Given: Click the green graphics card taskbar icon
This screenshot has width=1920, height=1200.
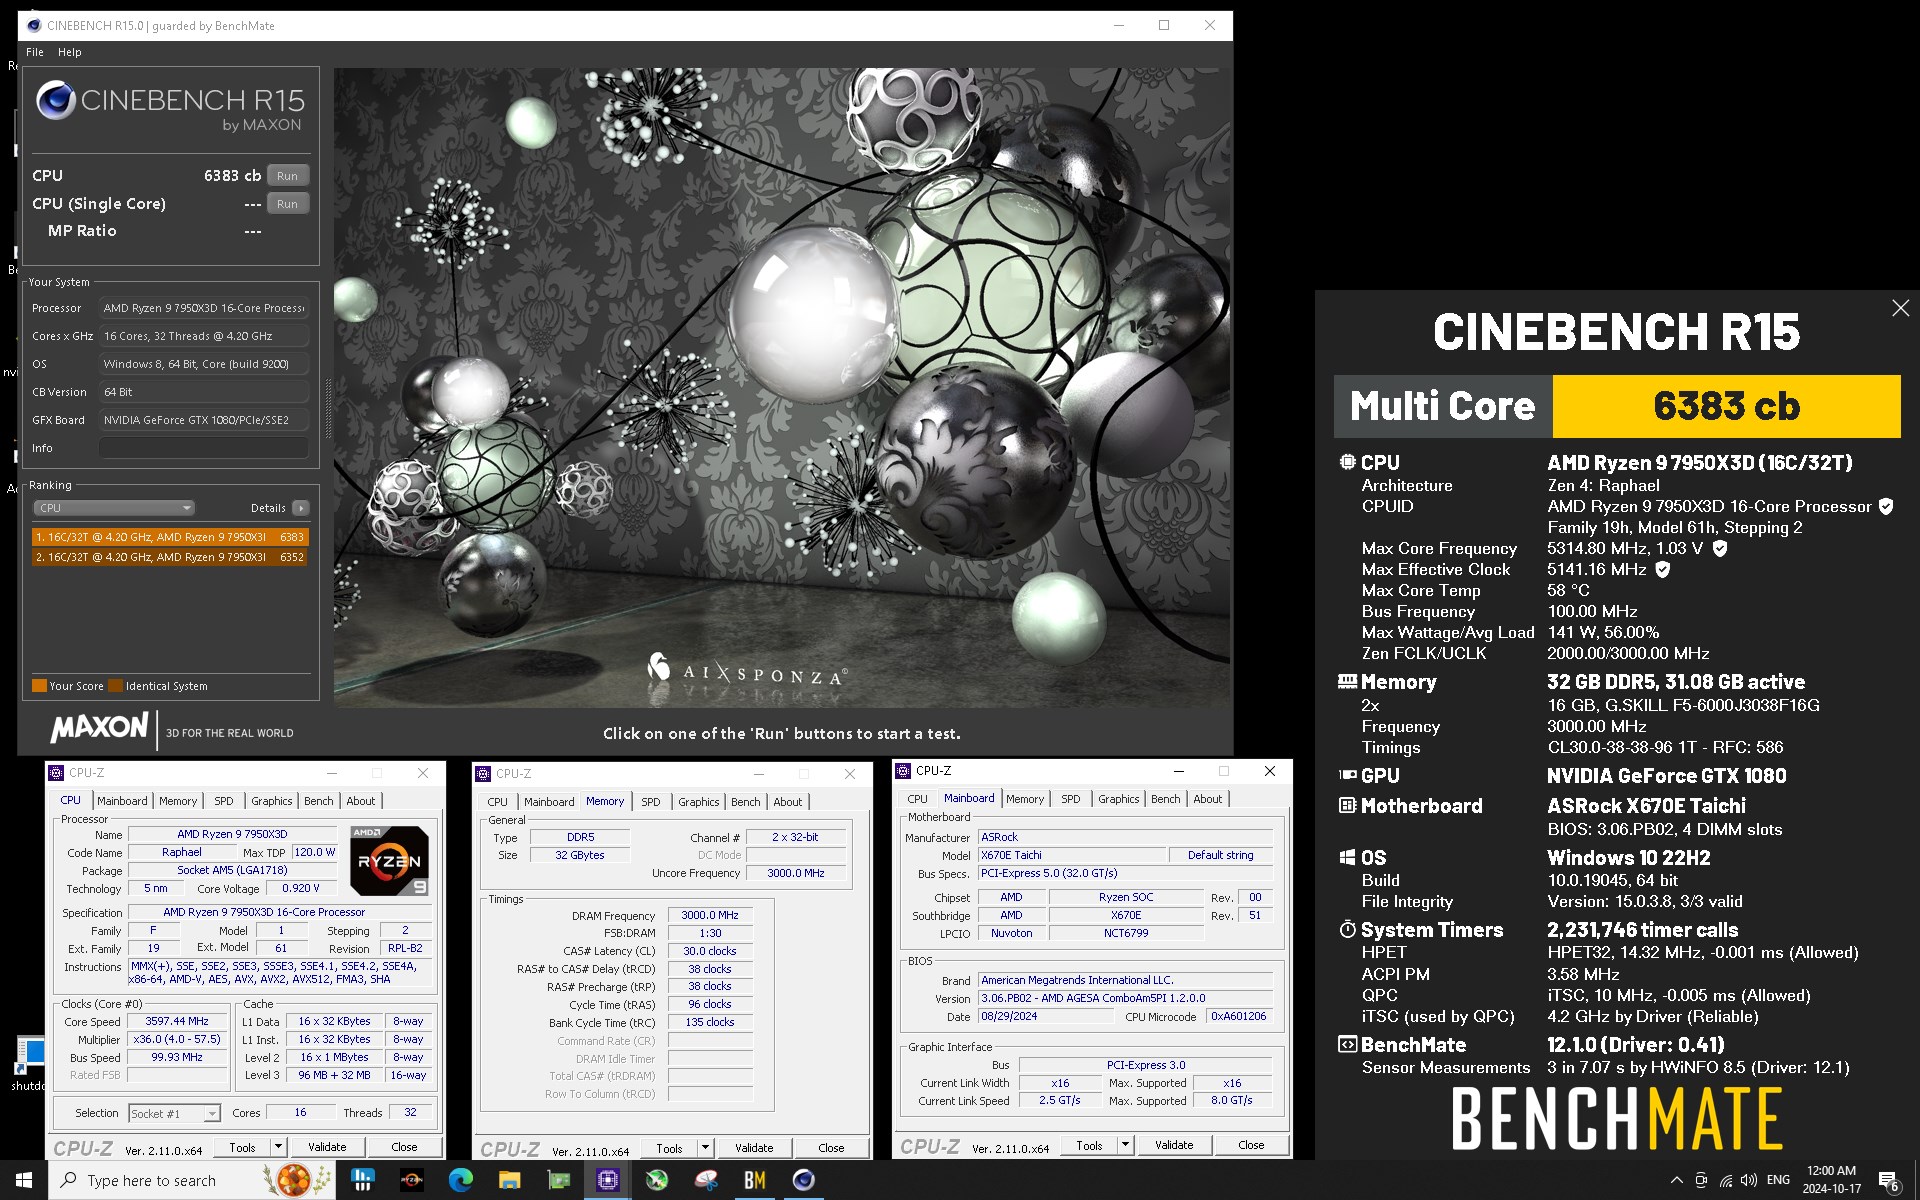Looking at the screenshot, I should (x=558, y=1180).
